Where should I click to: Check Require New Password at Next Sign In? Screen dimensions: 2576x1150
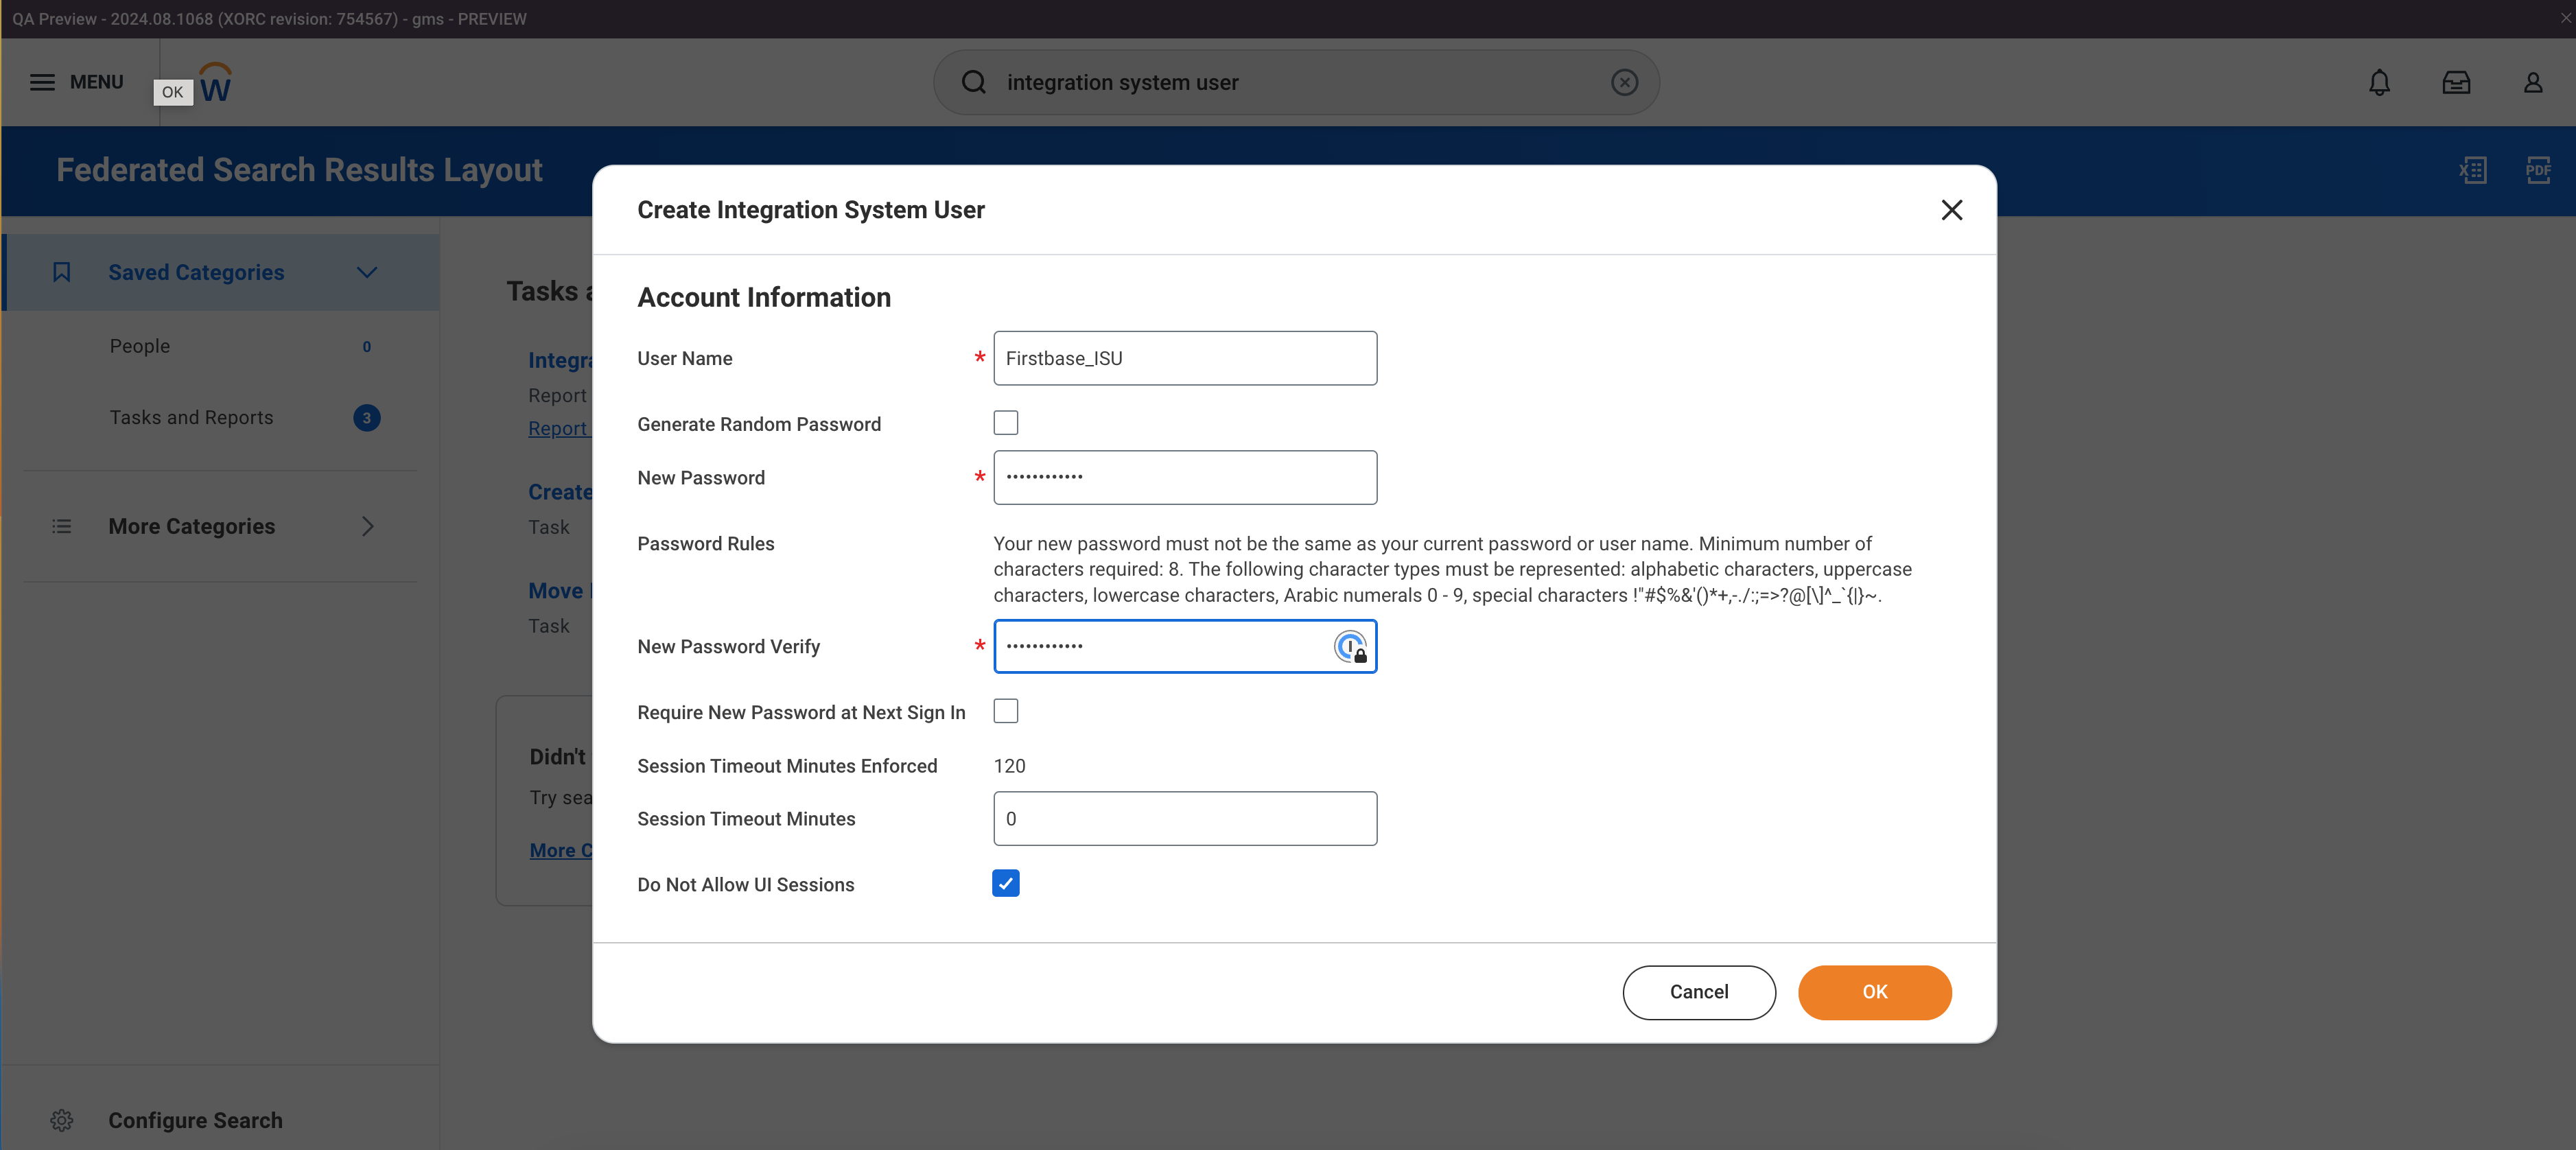(x=1005, y=711)
